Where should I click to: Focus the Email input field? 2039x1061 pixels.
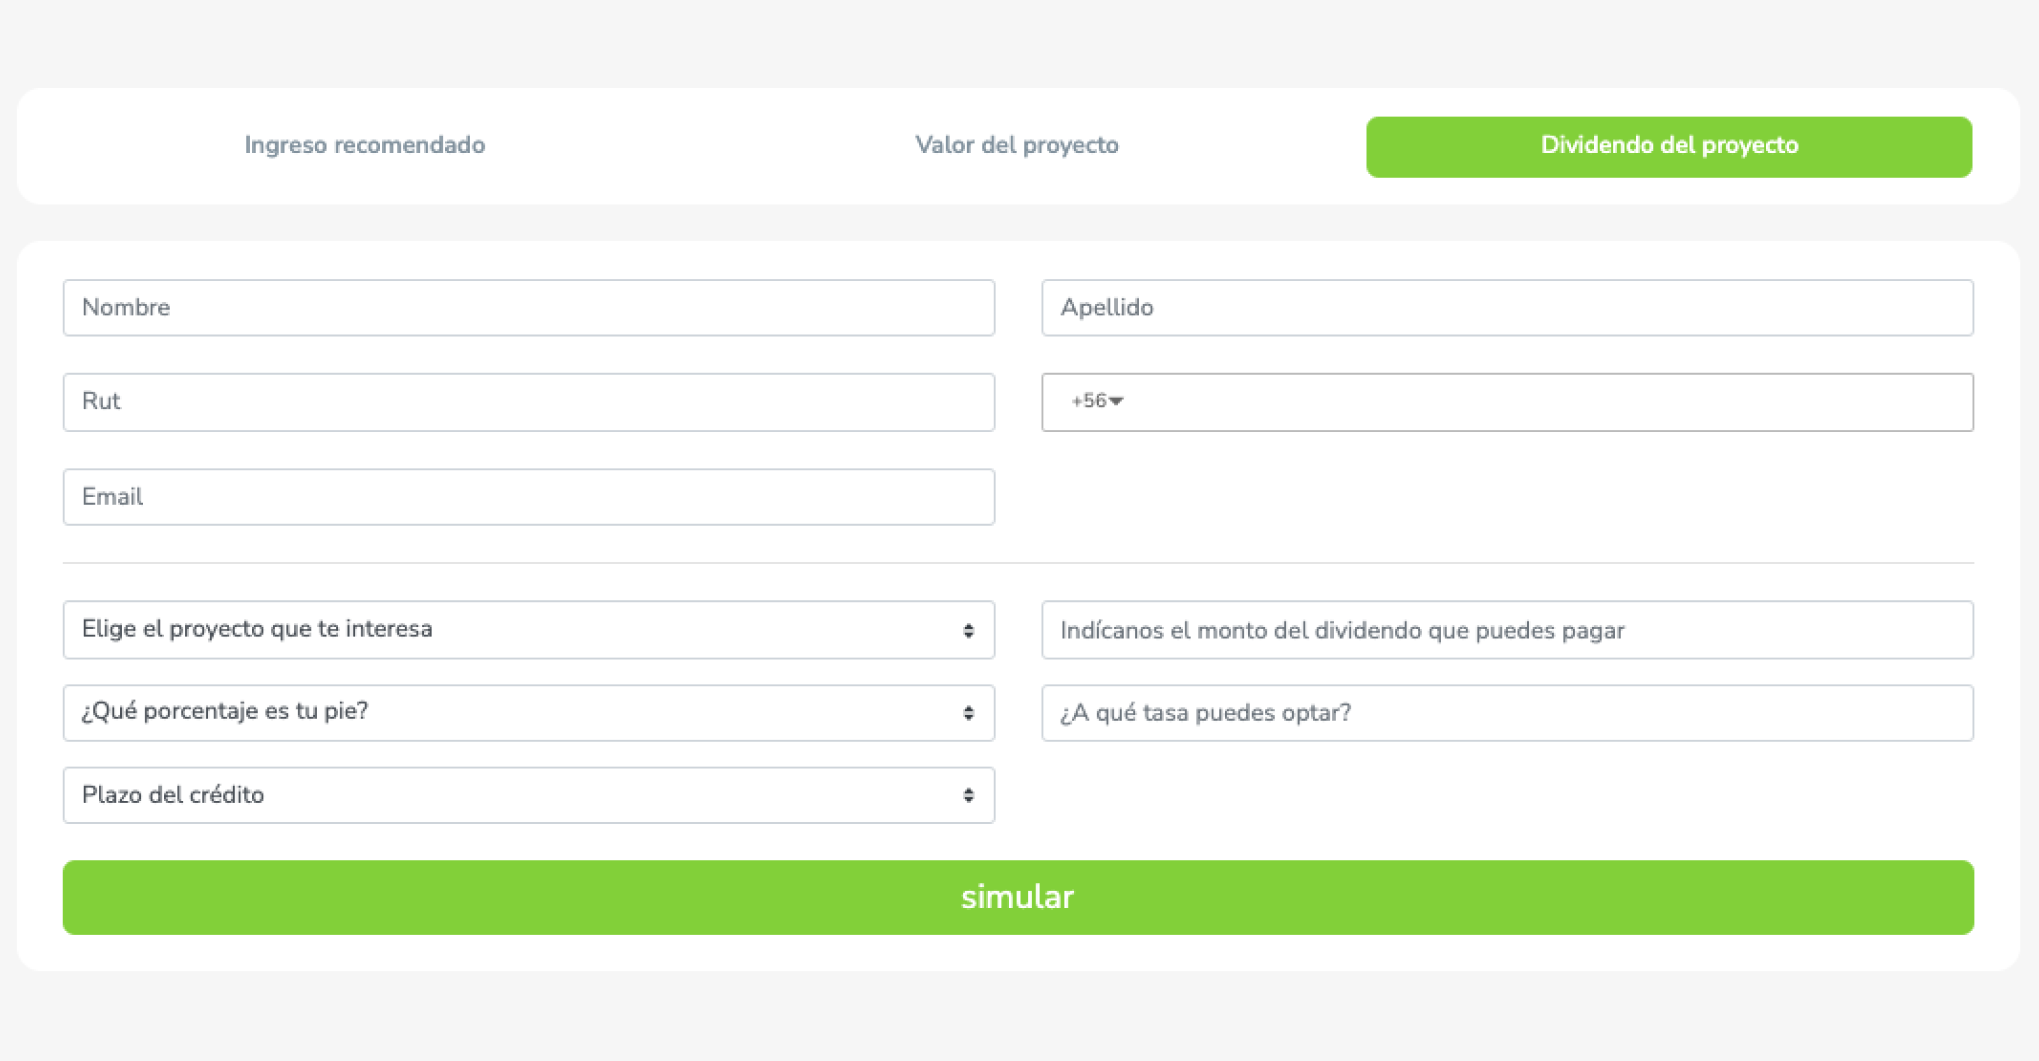(528, 497)
